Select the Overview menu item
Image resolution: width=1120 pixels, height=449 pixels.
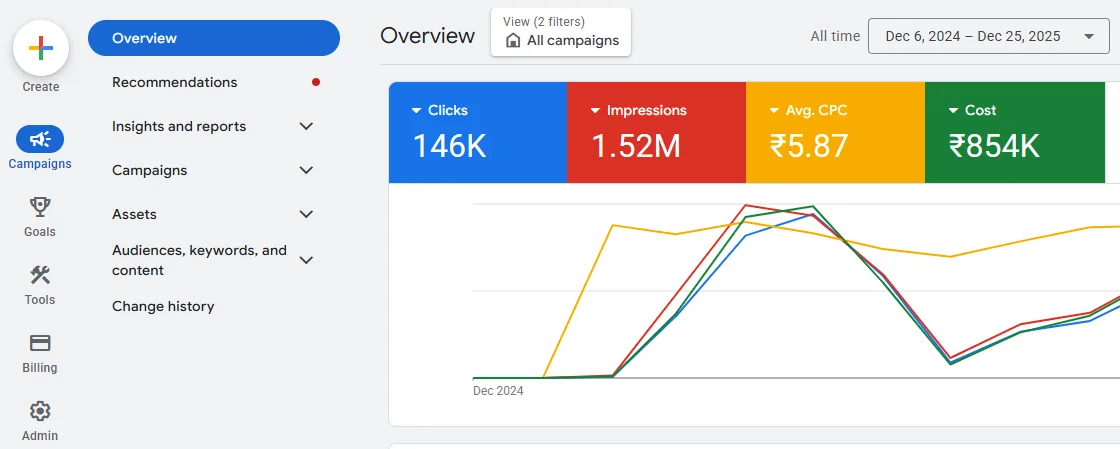214,38
